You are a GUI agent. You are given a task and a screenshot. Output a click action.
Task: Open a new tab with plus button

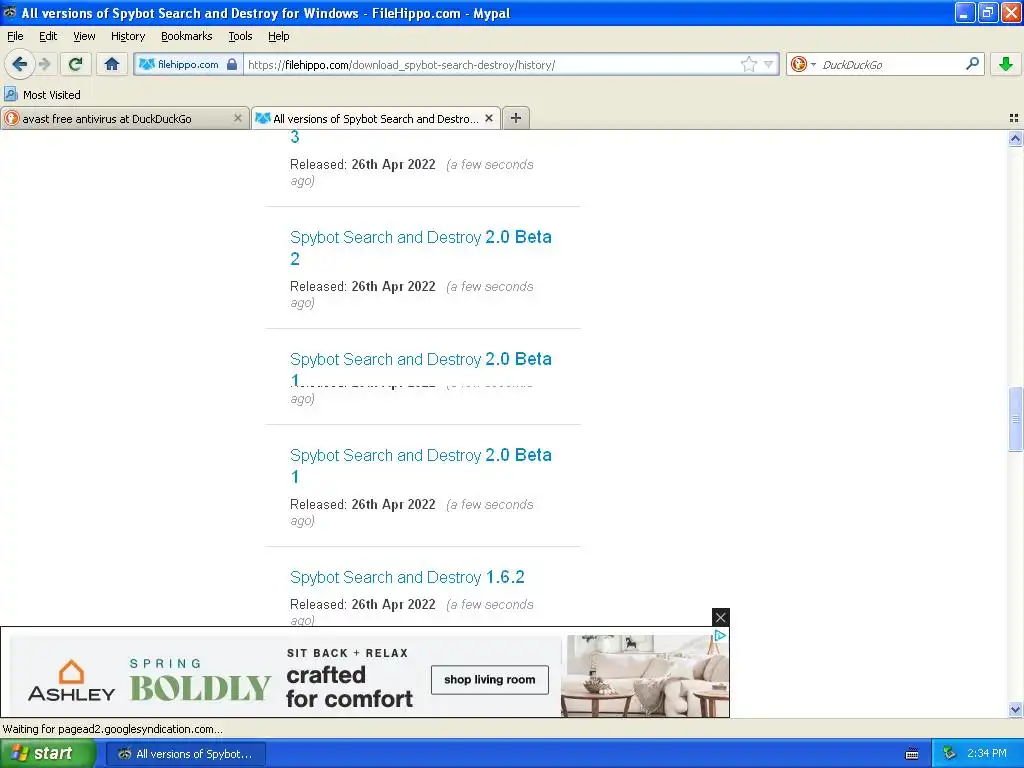click(516, 118)
